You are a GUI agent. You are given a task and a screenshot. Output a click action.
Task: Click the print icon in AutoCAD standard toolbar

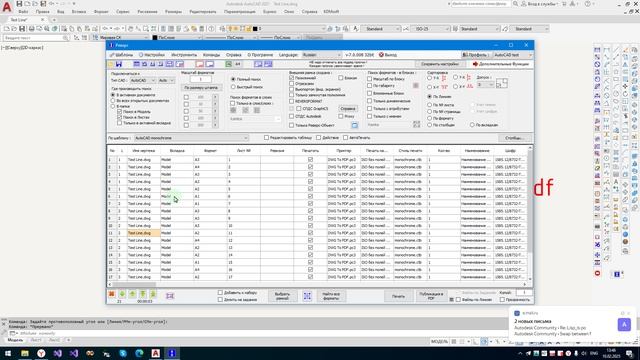(31, 29)
